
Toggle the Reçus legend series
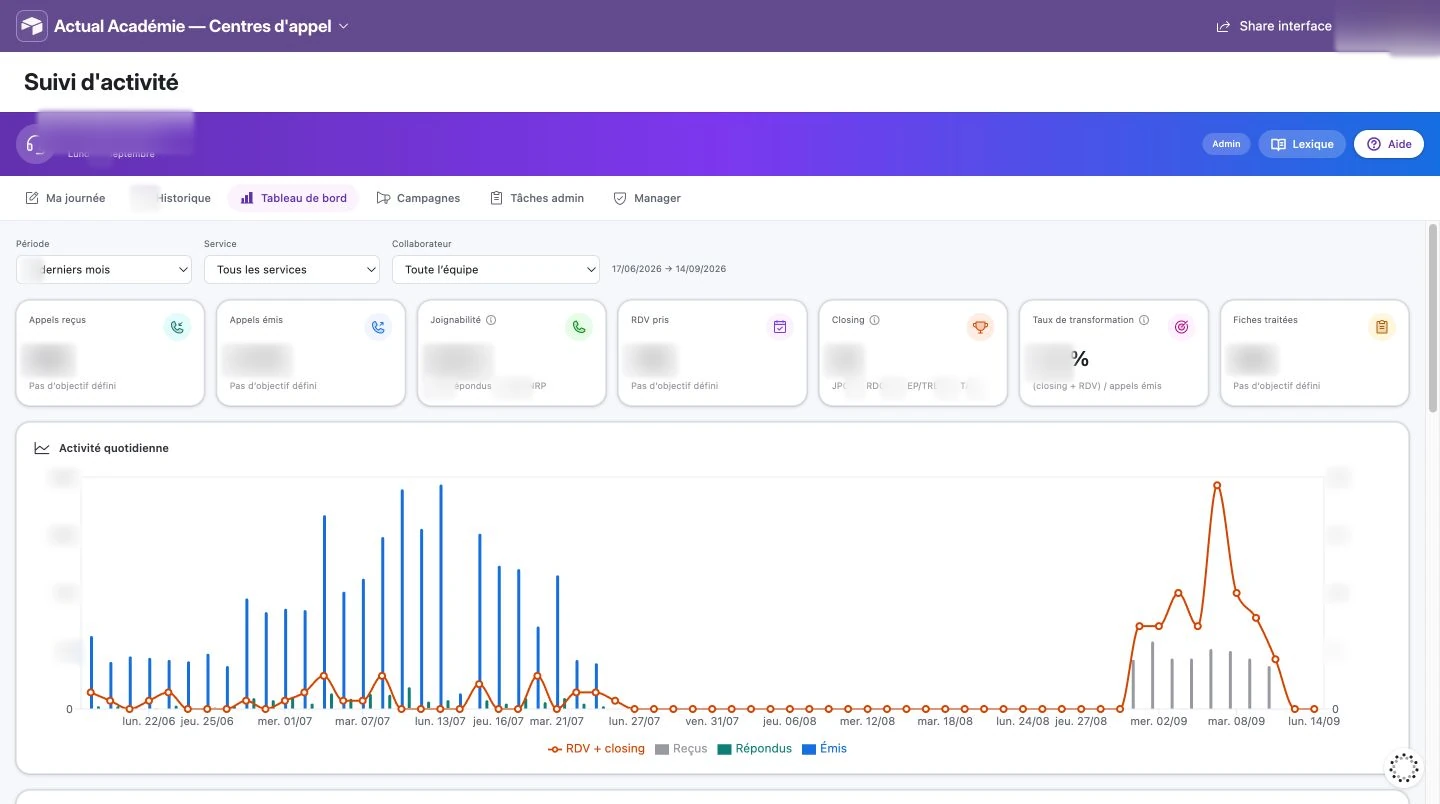[681, 748]
